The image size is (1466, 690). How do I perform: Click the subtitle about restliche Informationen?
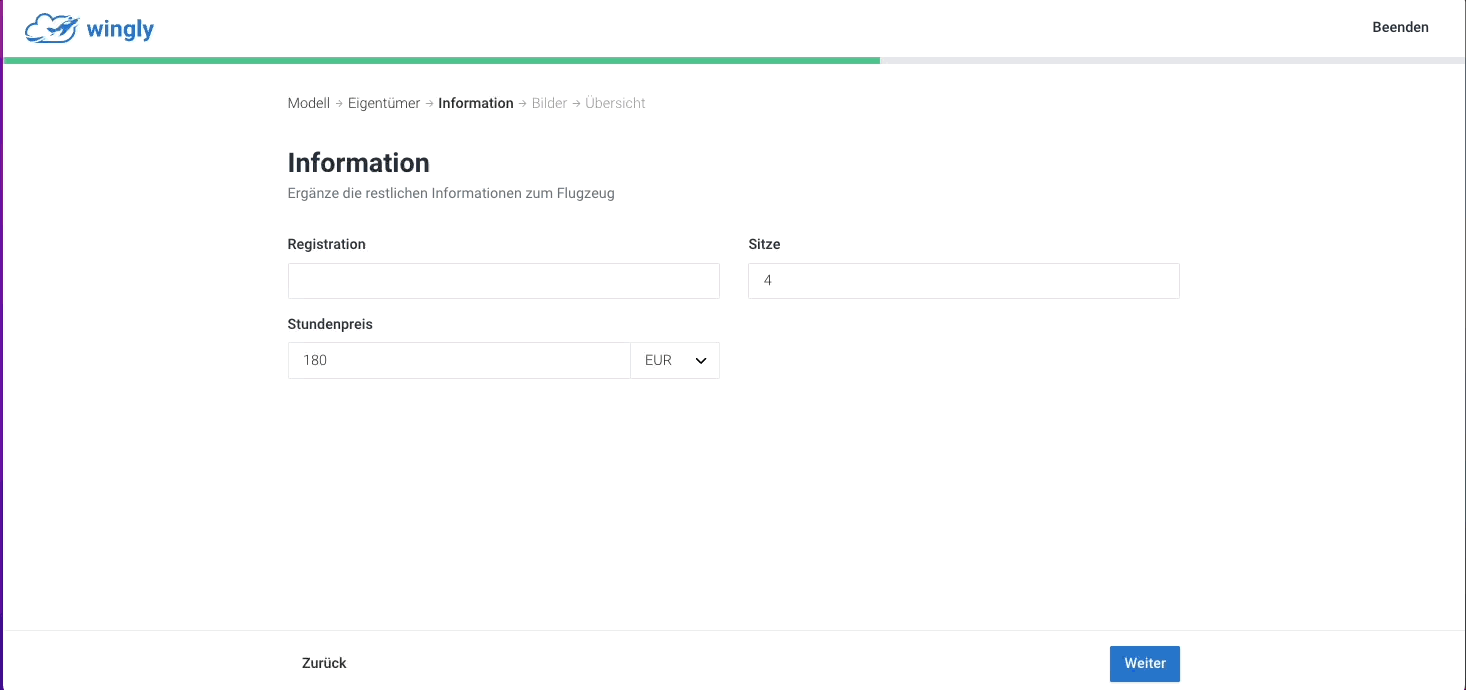coord(451,193)
